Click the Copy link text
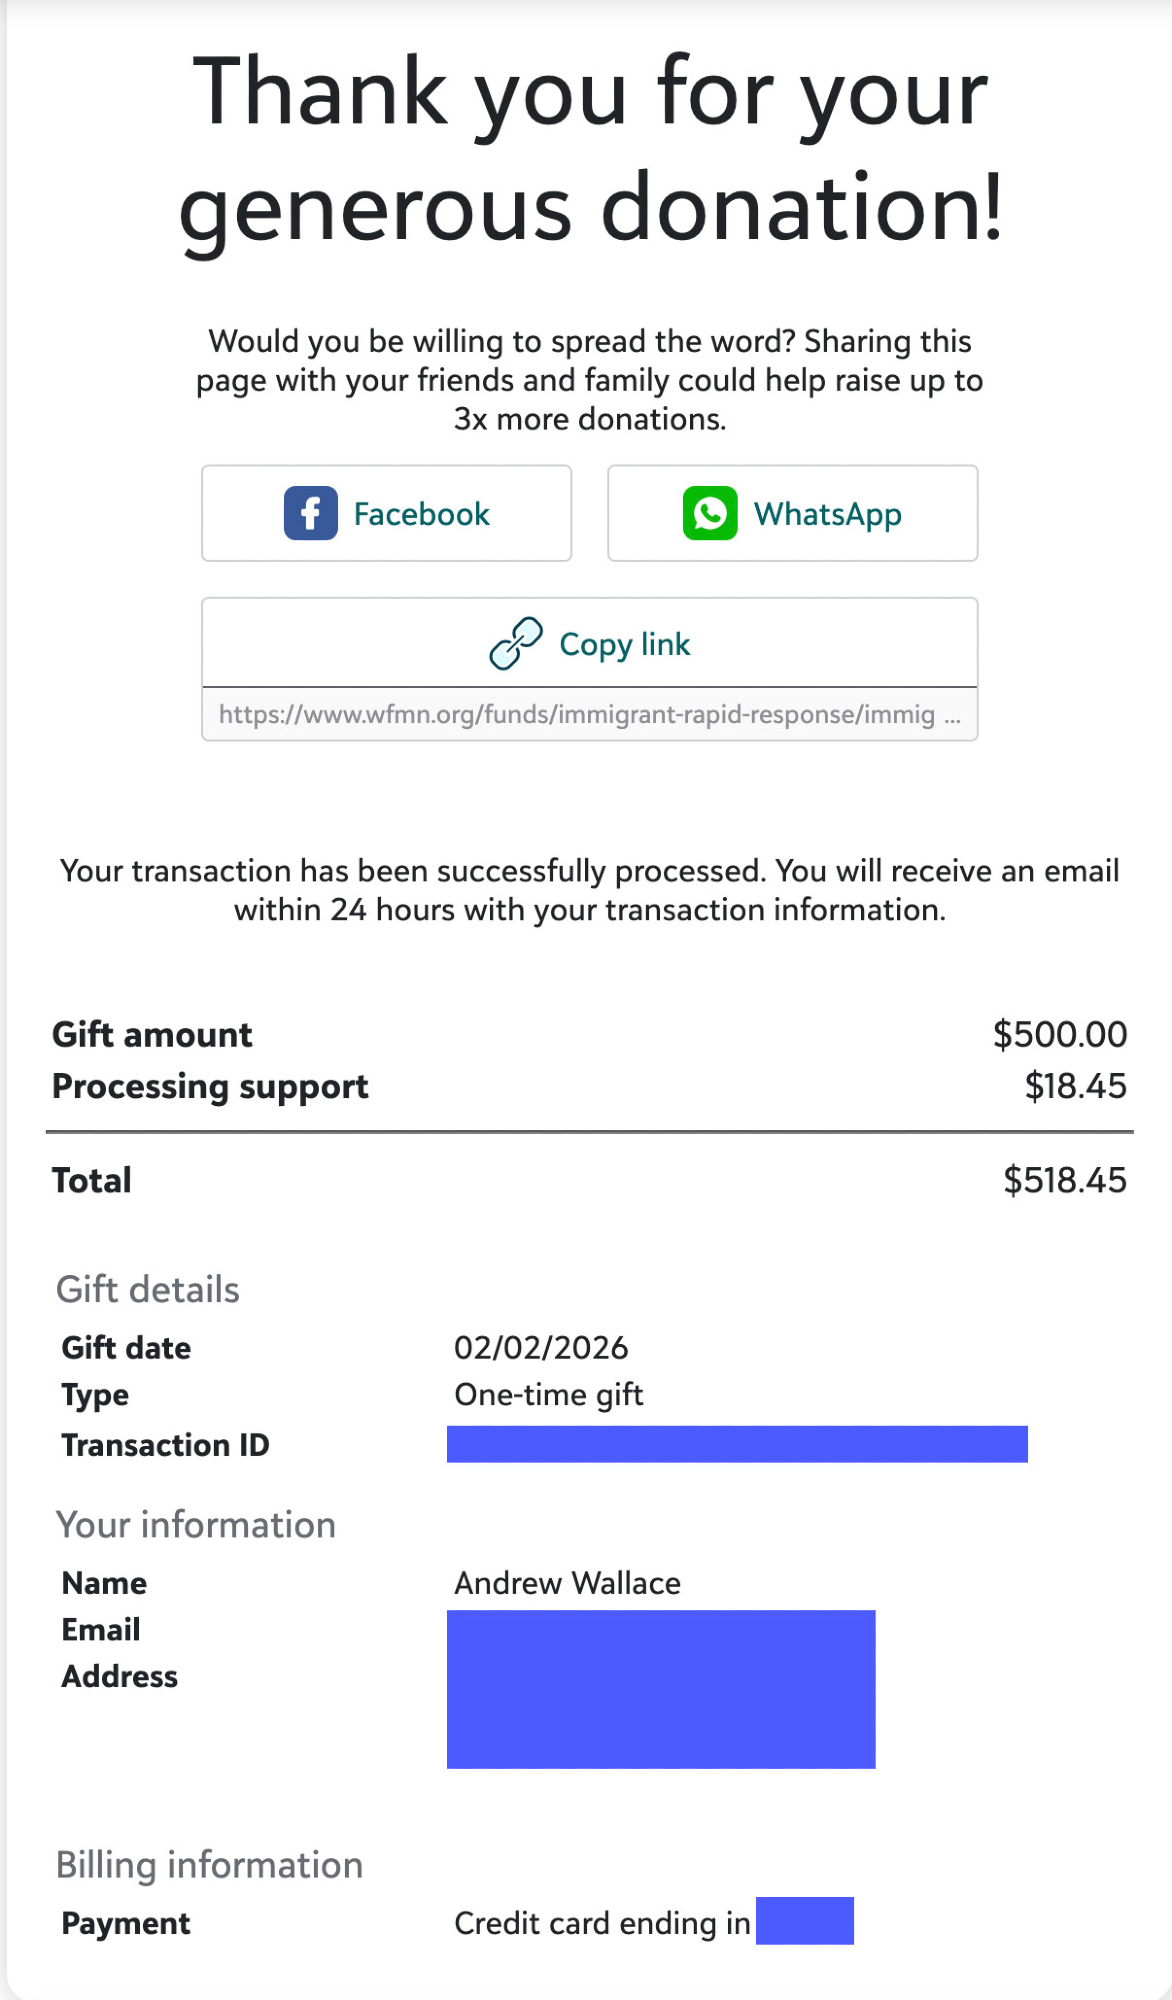Image resolution: width=1172 pixels, height=2000 pixels. pyautogui.click(x=625, y=644)
